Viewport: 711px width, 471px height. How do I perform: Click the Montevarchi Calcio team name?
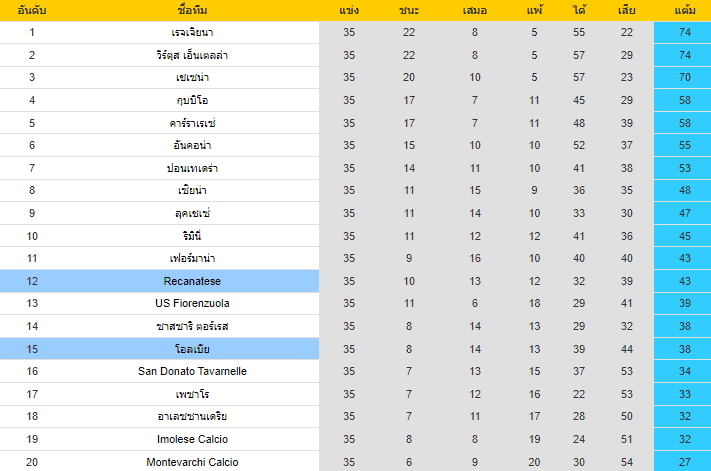point(191,462)
